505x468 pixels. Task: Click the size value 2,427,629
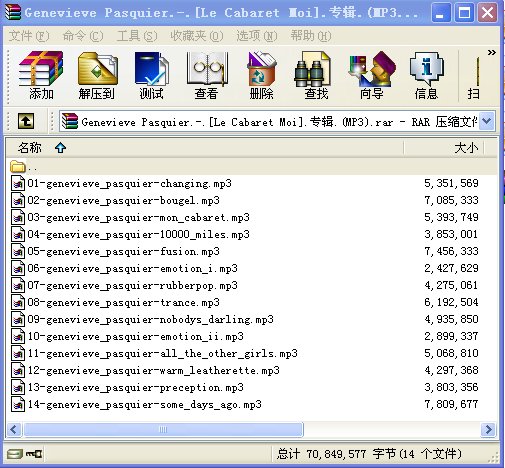pos(451,268)
